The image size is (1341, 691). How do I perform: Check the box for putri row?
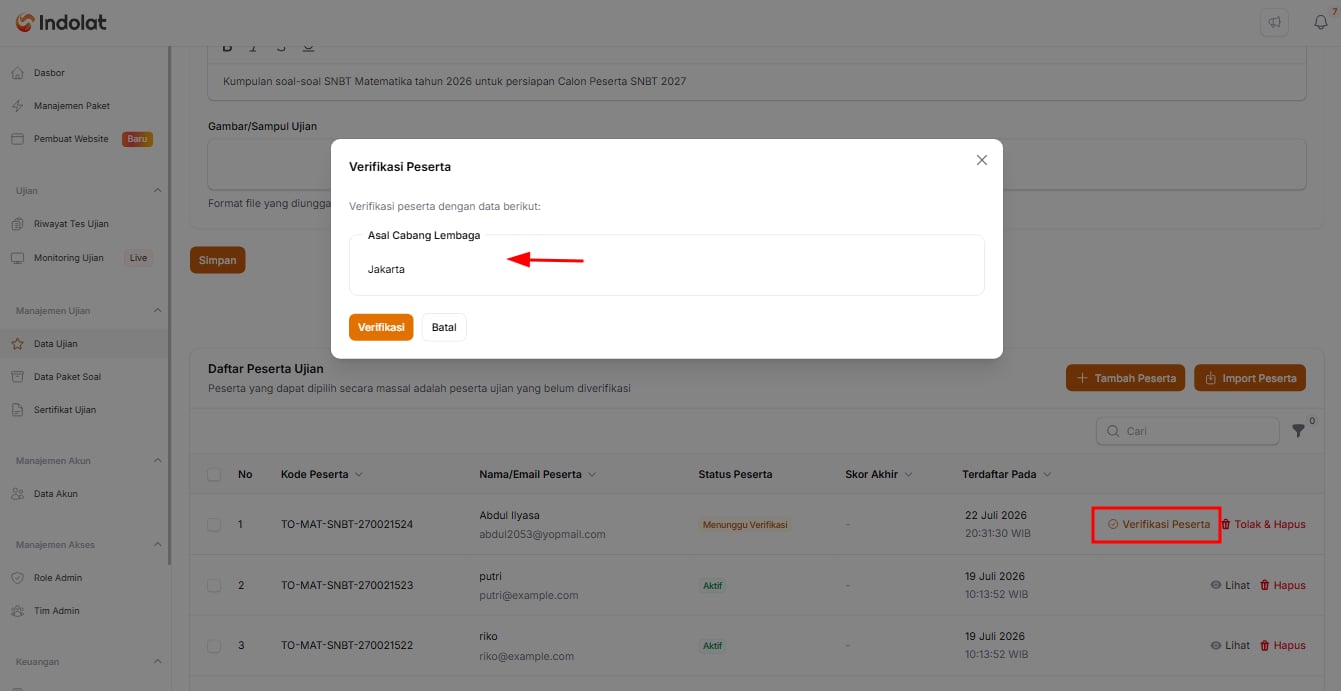(x=214, y=586)
